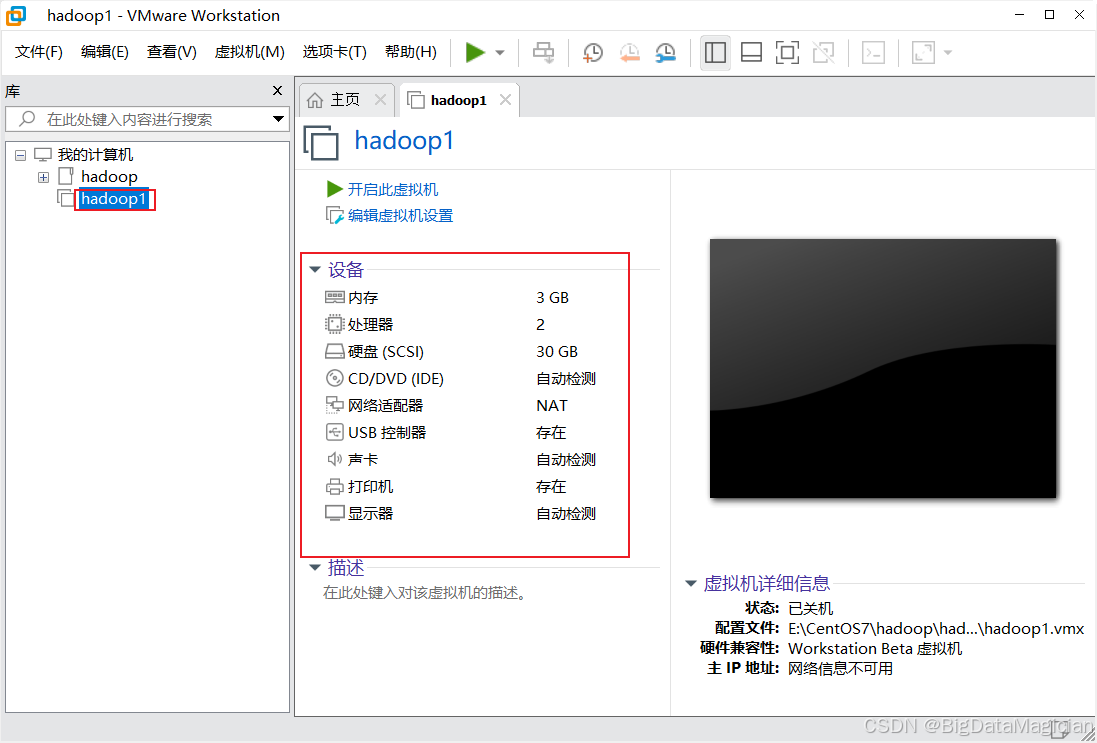Collapse the 描述 section
Viewport: 1097px width, 743px height.
click(315, 567)
